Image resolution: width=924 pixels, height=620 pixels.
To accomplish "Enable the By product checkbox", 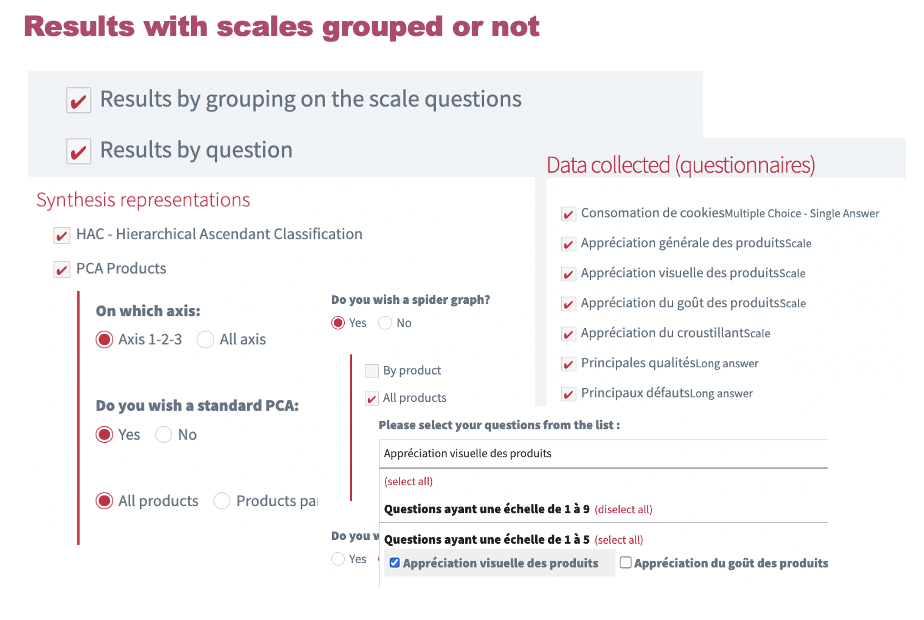I will point(372,371).
